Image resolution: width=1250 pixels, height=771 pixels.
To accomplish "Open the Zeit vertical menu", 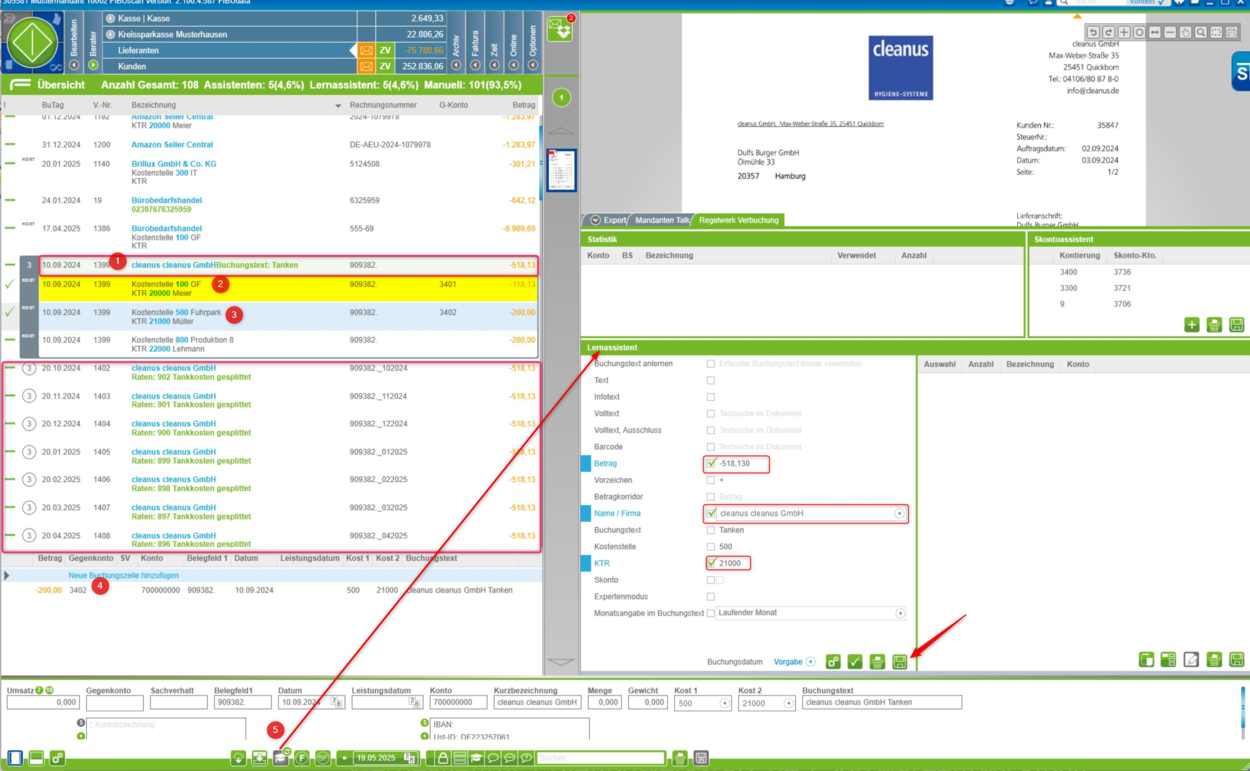I will click(x=494, y=42).
